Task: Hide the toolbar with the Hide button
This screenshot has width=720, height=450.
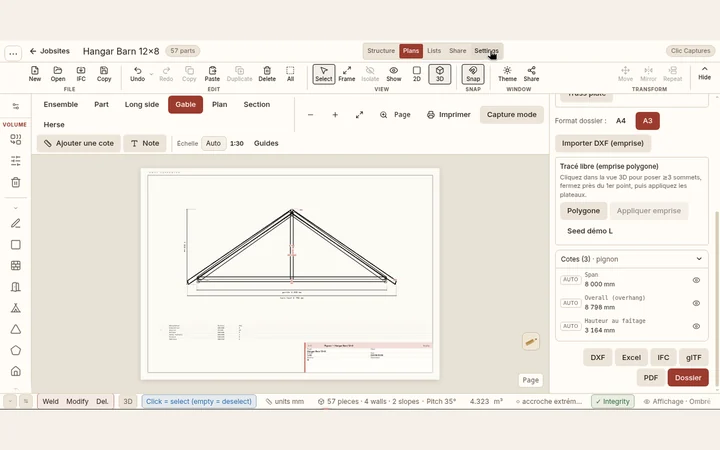Action: click(x=704, y=73)
